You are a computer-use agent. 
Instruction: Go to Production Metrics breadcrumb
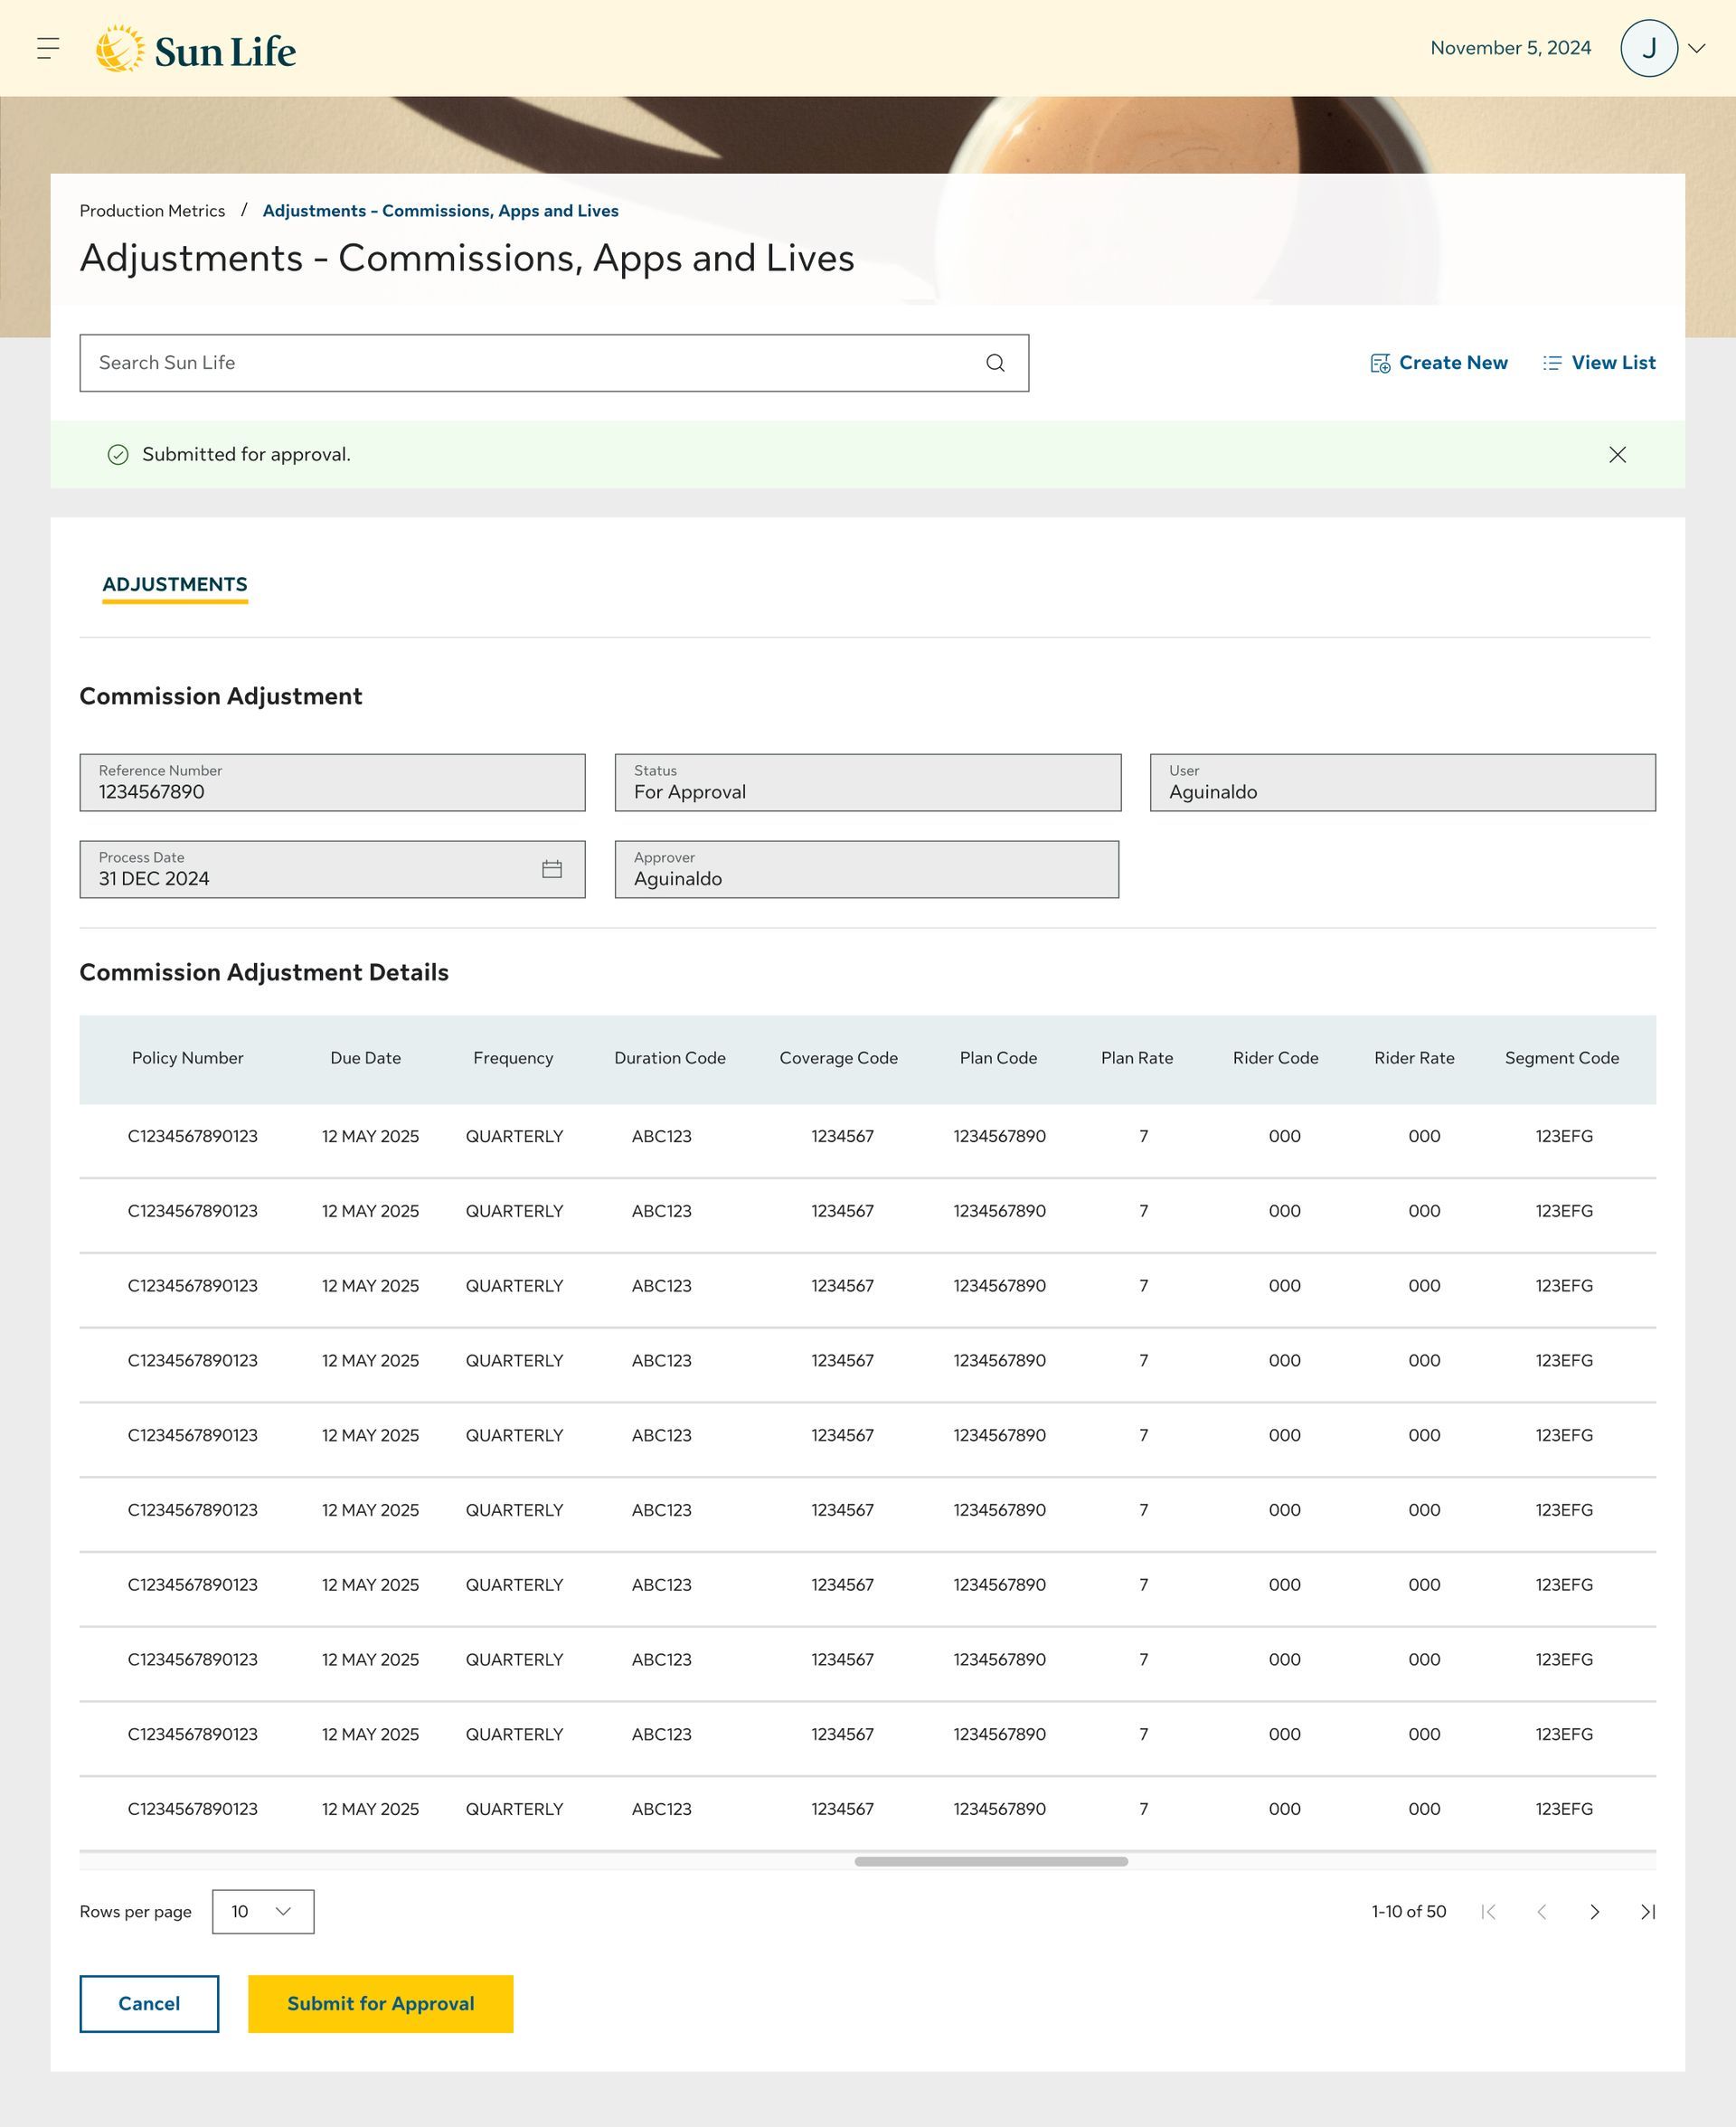(152, 211)
